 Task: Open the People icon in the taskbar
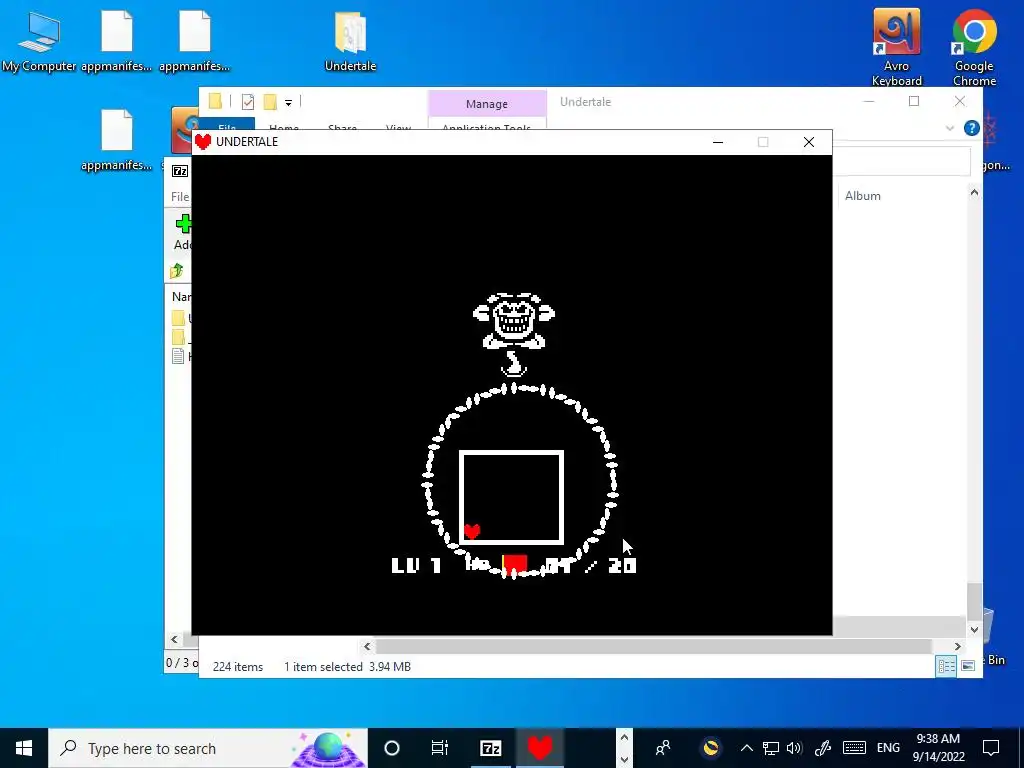[663, 748]
